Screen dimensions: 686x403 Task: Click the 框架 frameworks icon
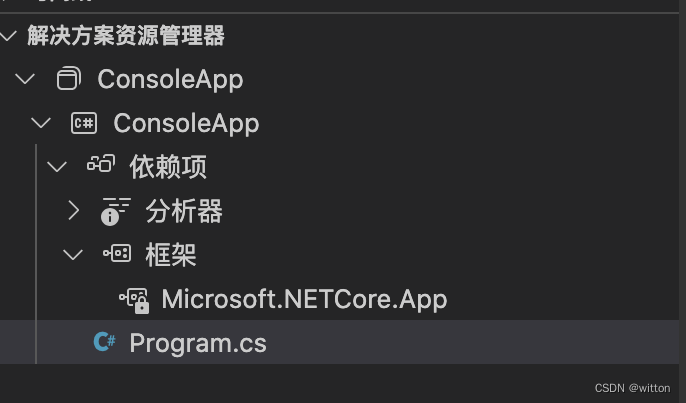(116, 254)
